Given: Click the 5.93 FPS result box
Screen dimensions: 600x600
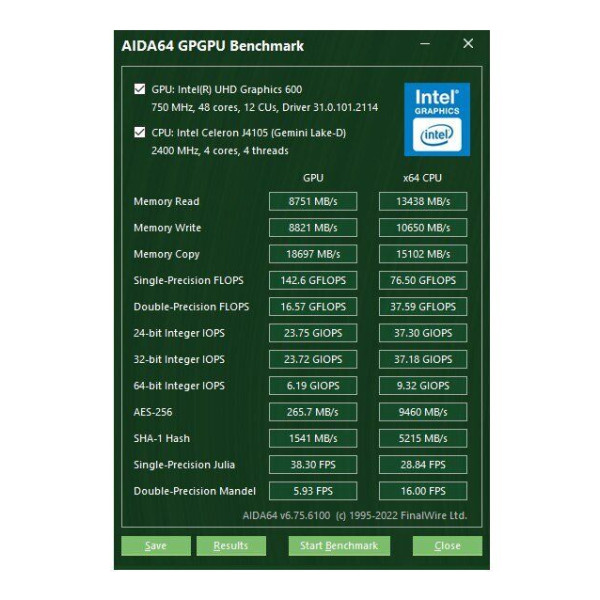Looking at the screenshot, I should (313, 491).
